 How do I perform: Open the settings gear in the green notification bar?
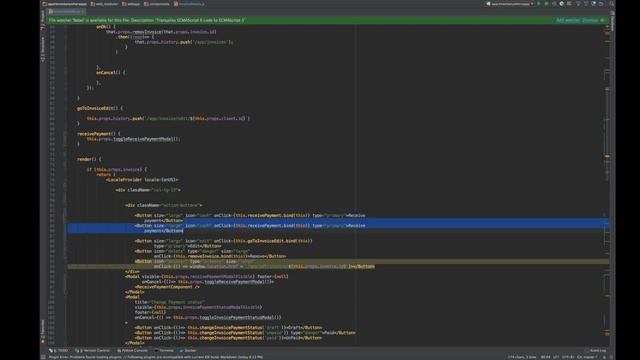(x=603, y=20)
